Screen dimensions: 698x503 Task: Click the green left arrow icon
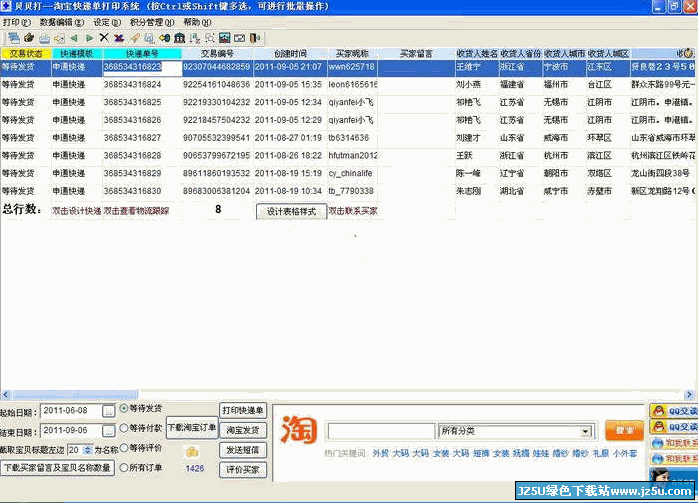click(74, 37)
